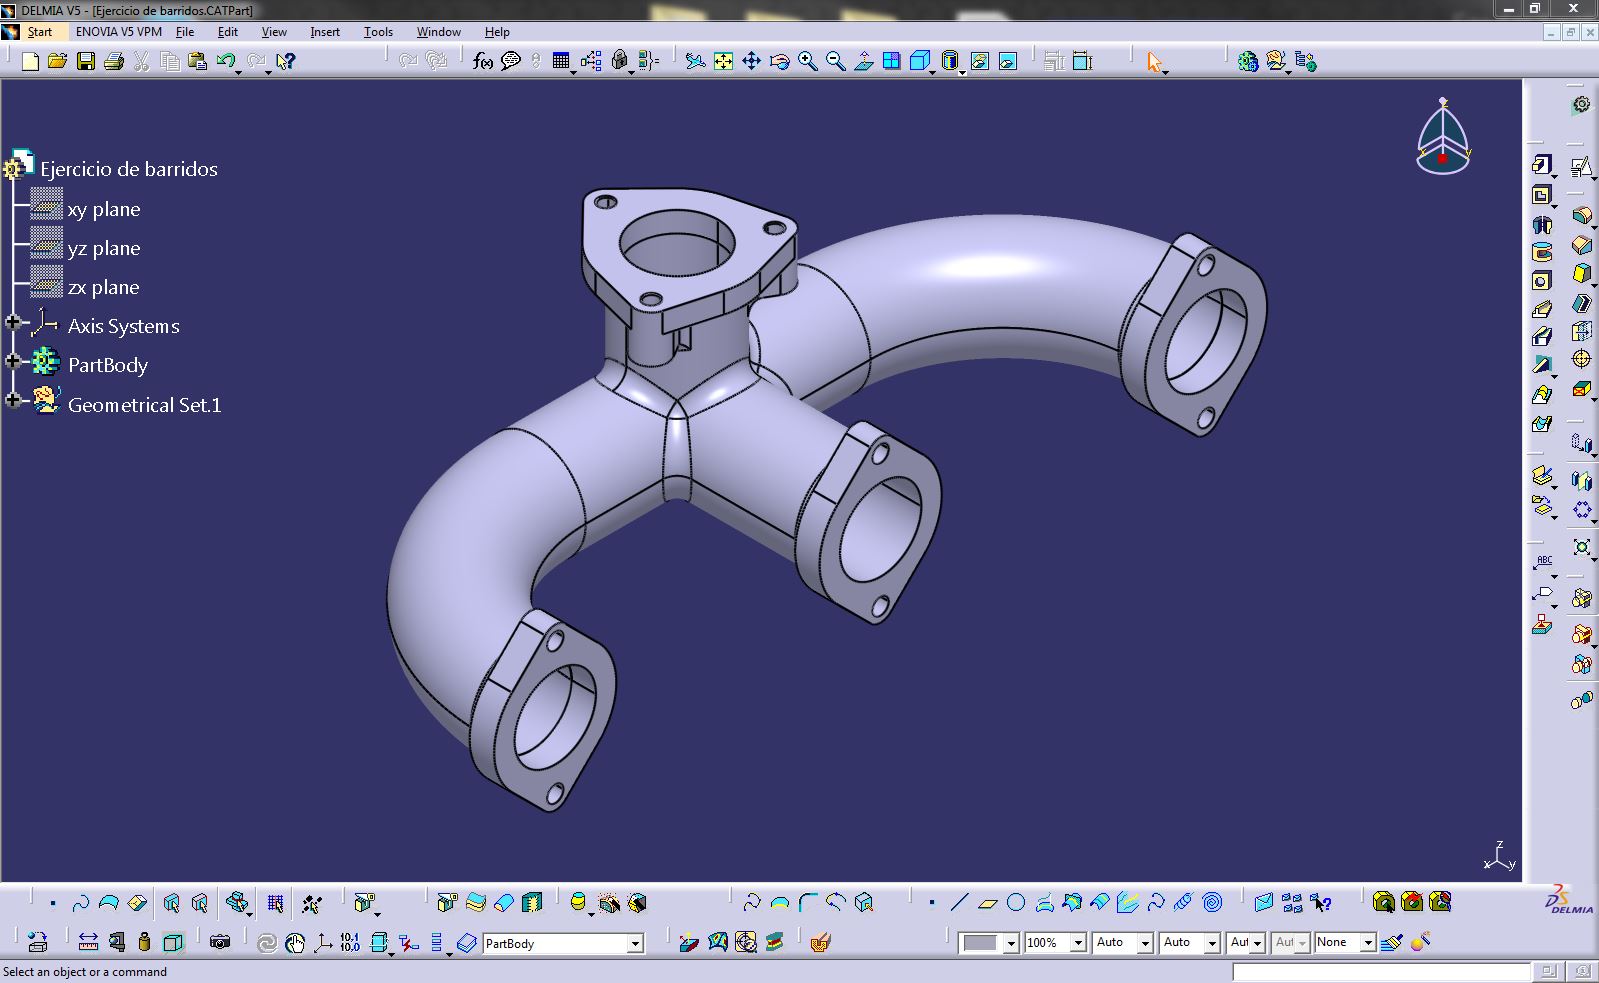Click the command input field in status bar
1599x983 pixels.
1380,971
